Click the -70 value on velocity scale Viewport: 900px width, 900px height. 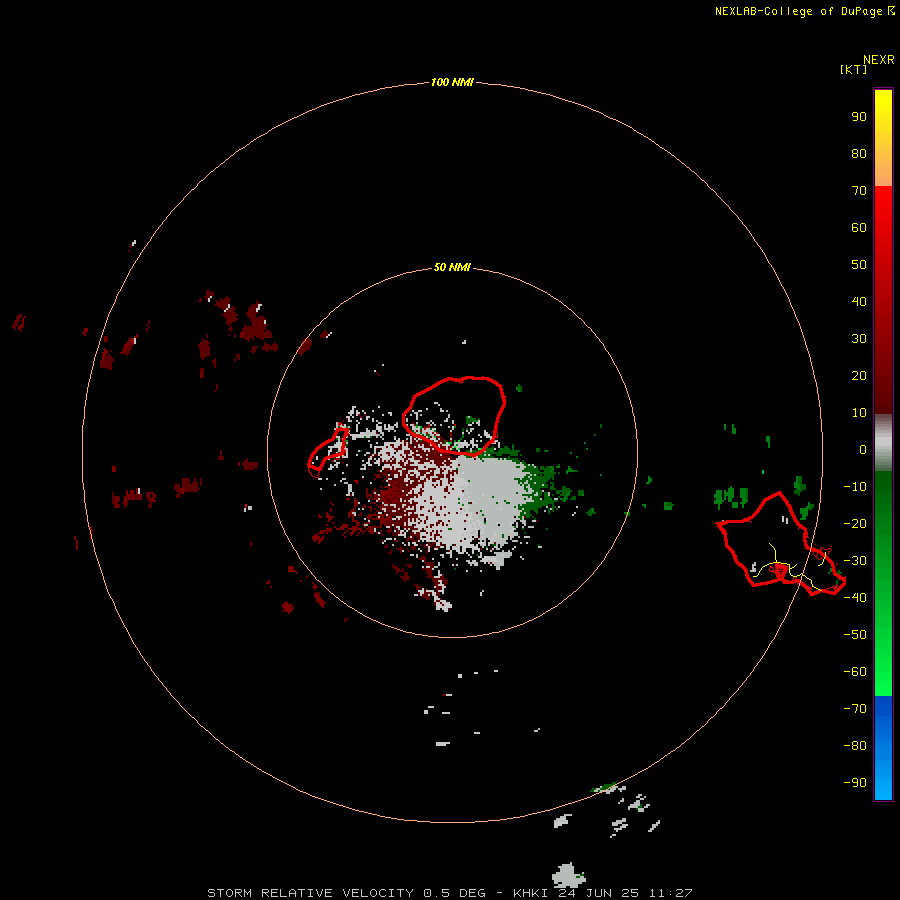pyautogui.click(x=855, y=709)
